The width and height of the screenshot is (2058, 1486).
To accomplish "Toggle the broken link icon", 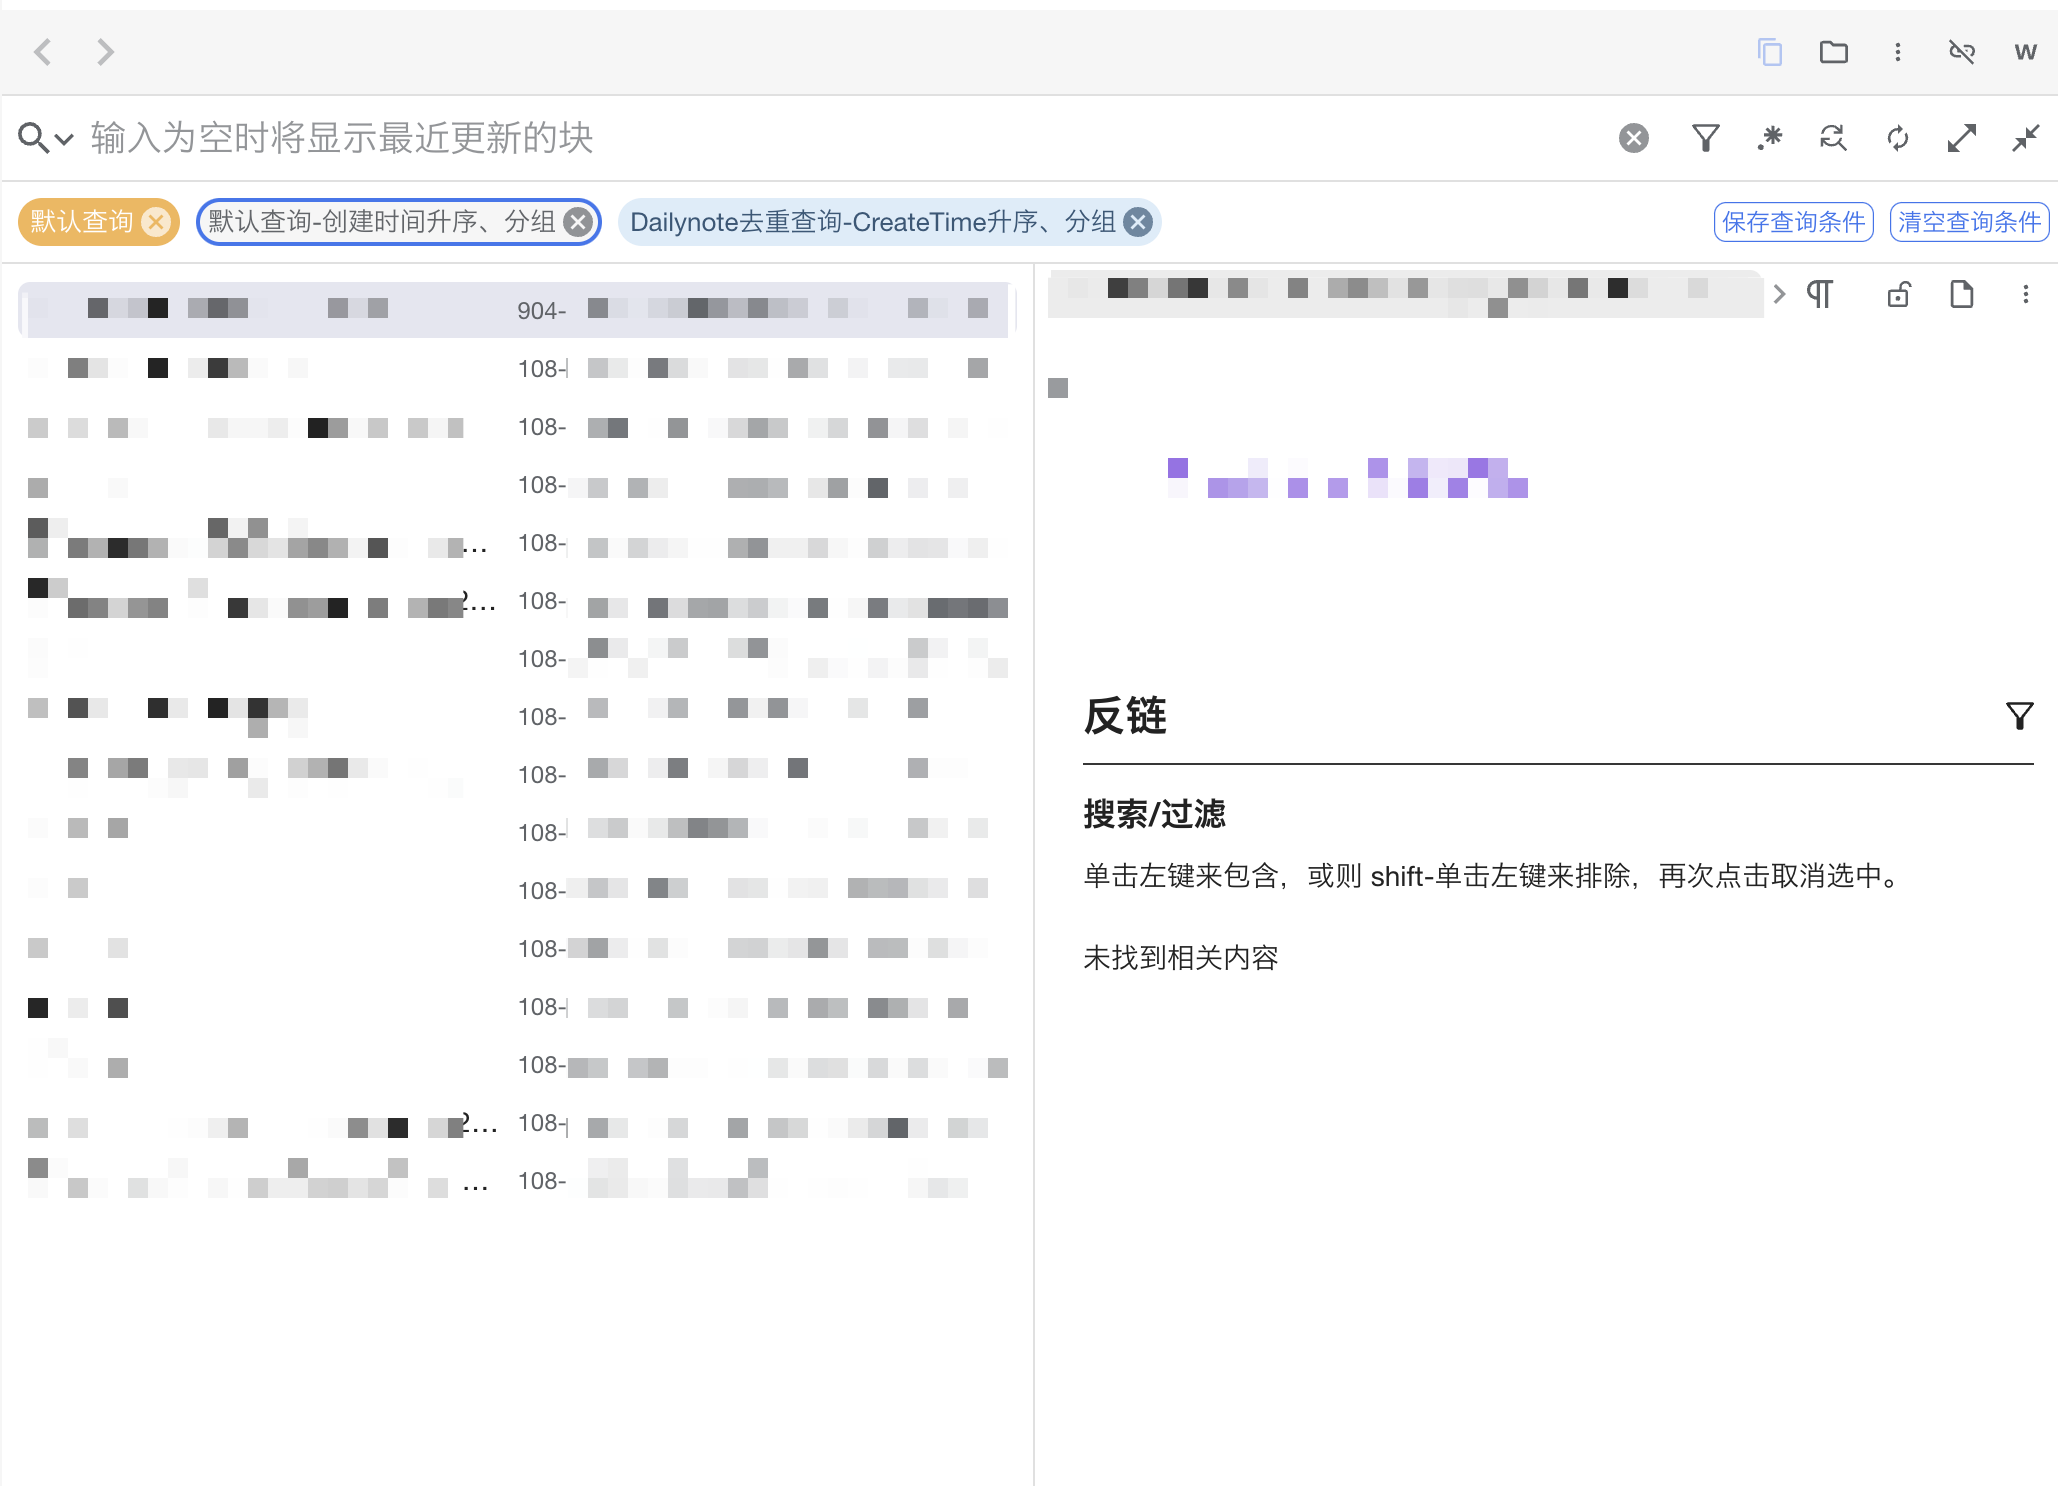I will [x=1961, y=52].
